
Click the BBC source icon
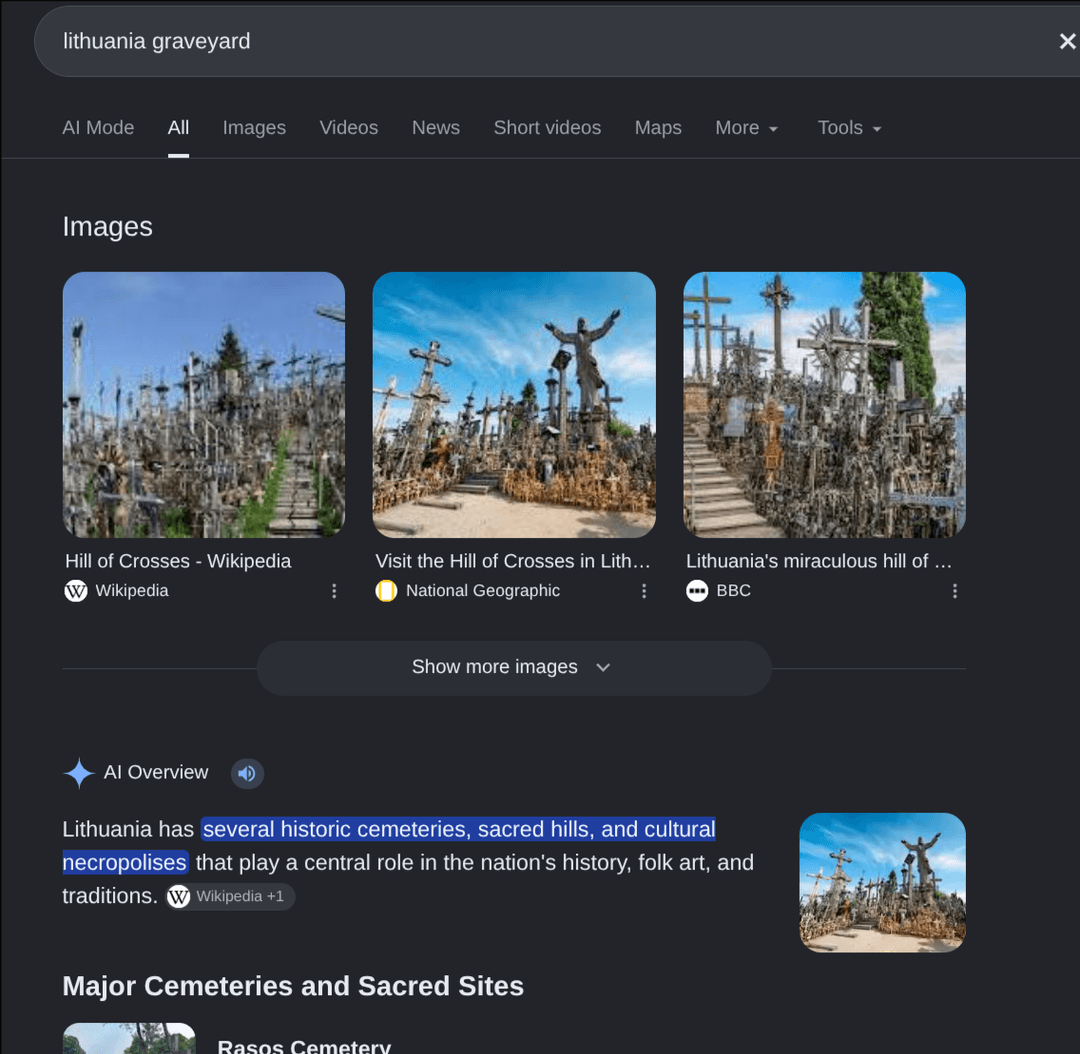[697, 590]
